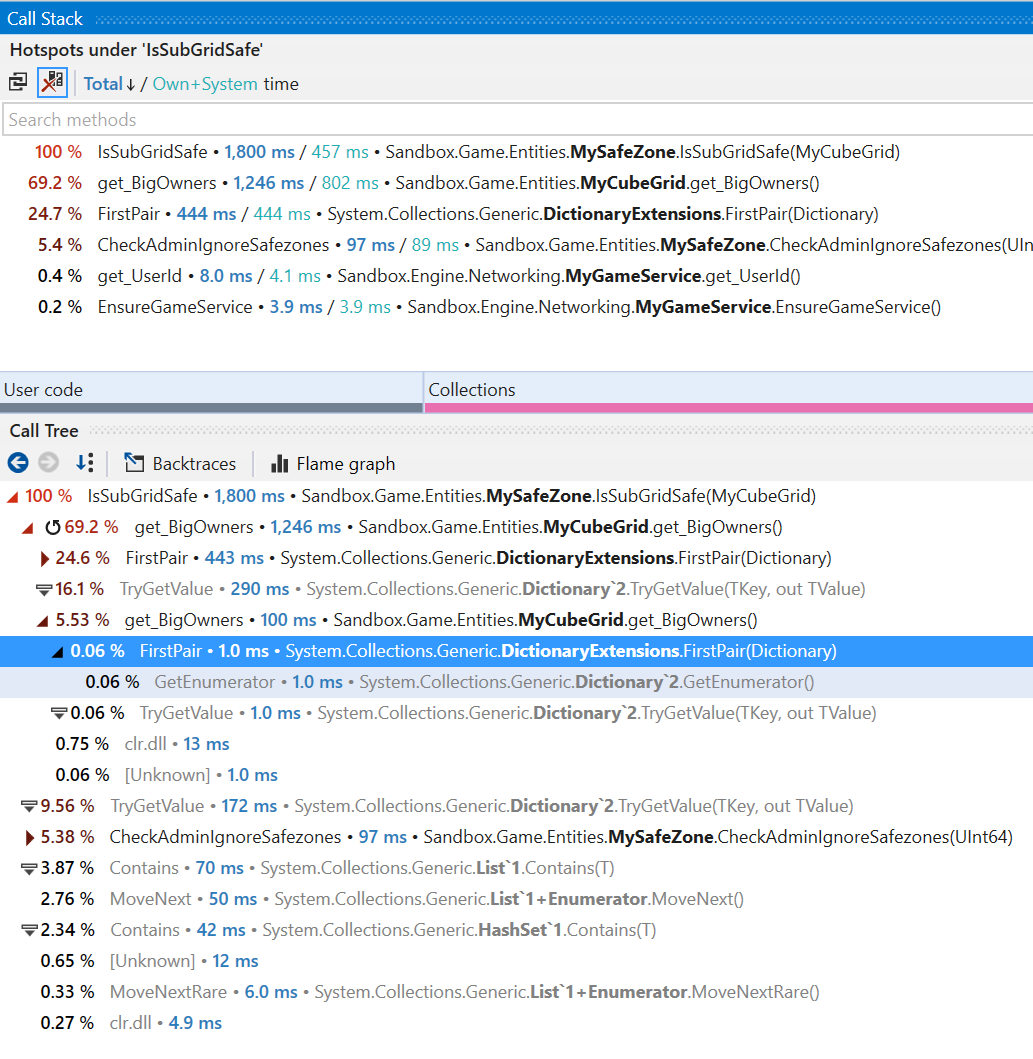
Task: Expand the FirstPair 24.6 % tree node
Action: [x=44, y=558]
